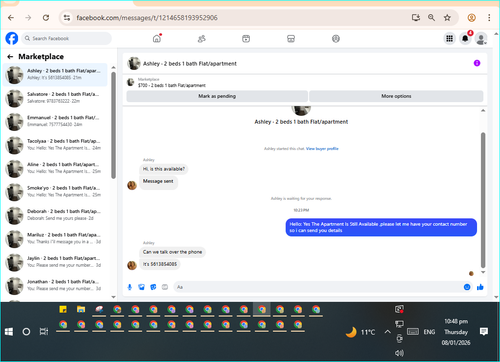
Task: Open File Explorer from taskbar
Action: [81, 310]
